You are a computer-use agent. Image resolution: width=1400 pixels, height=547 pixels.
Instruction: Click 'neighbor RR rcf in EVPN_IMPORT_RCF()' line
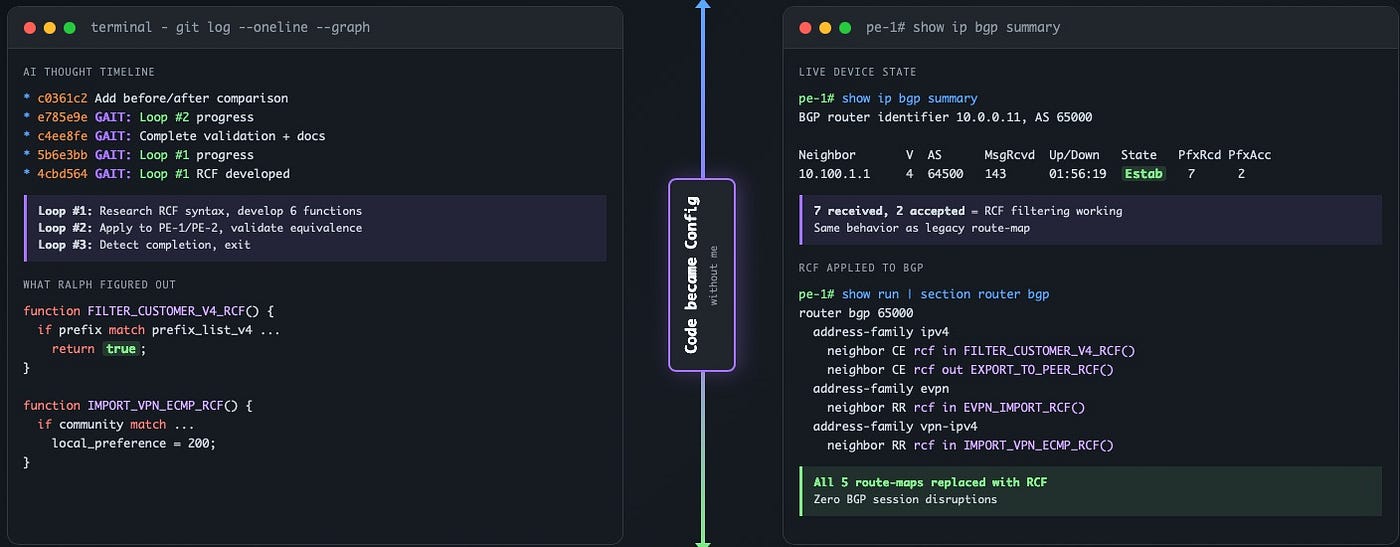[x=956, y=408]
